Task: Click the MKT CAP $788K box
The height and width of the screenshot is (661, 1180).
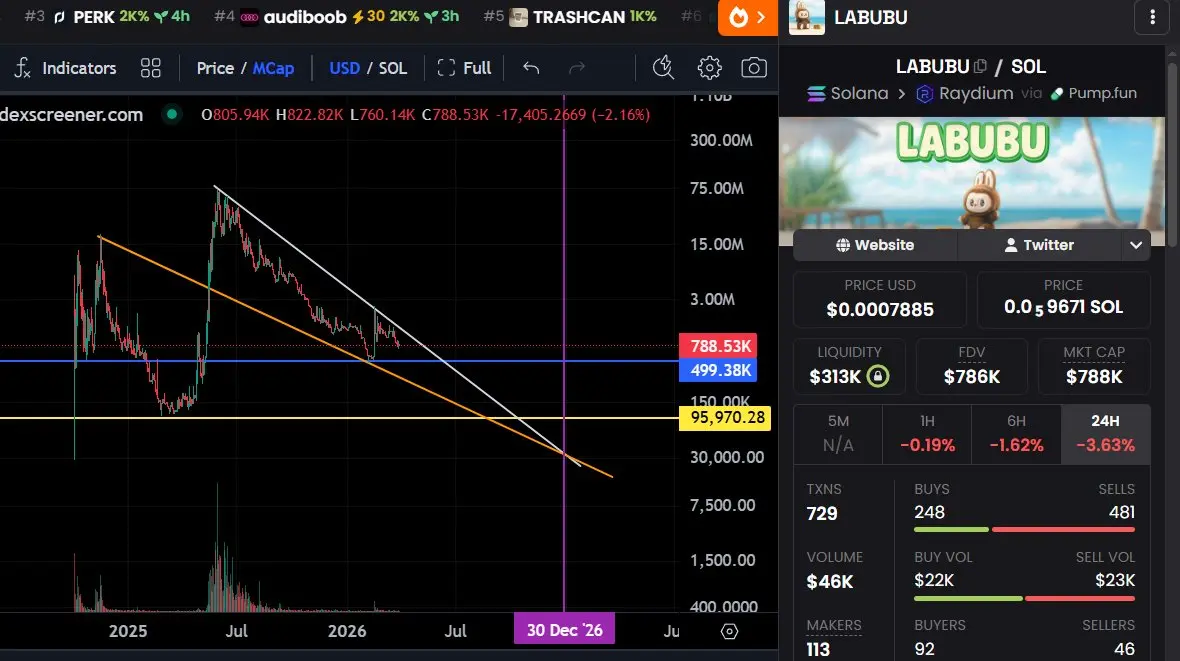Action: (x=1094, y=366)
